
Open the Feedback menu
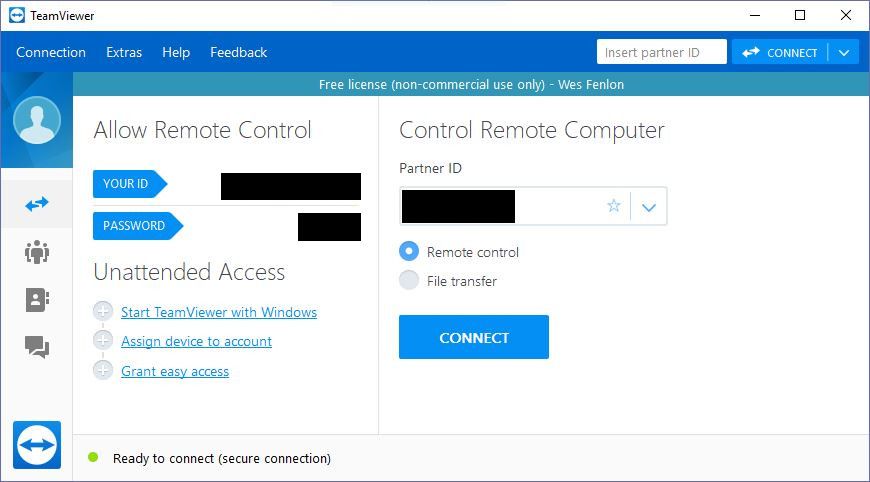click(238, 53)
